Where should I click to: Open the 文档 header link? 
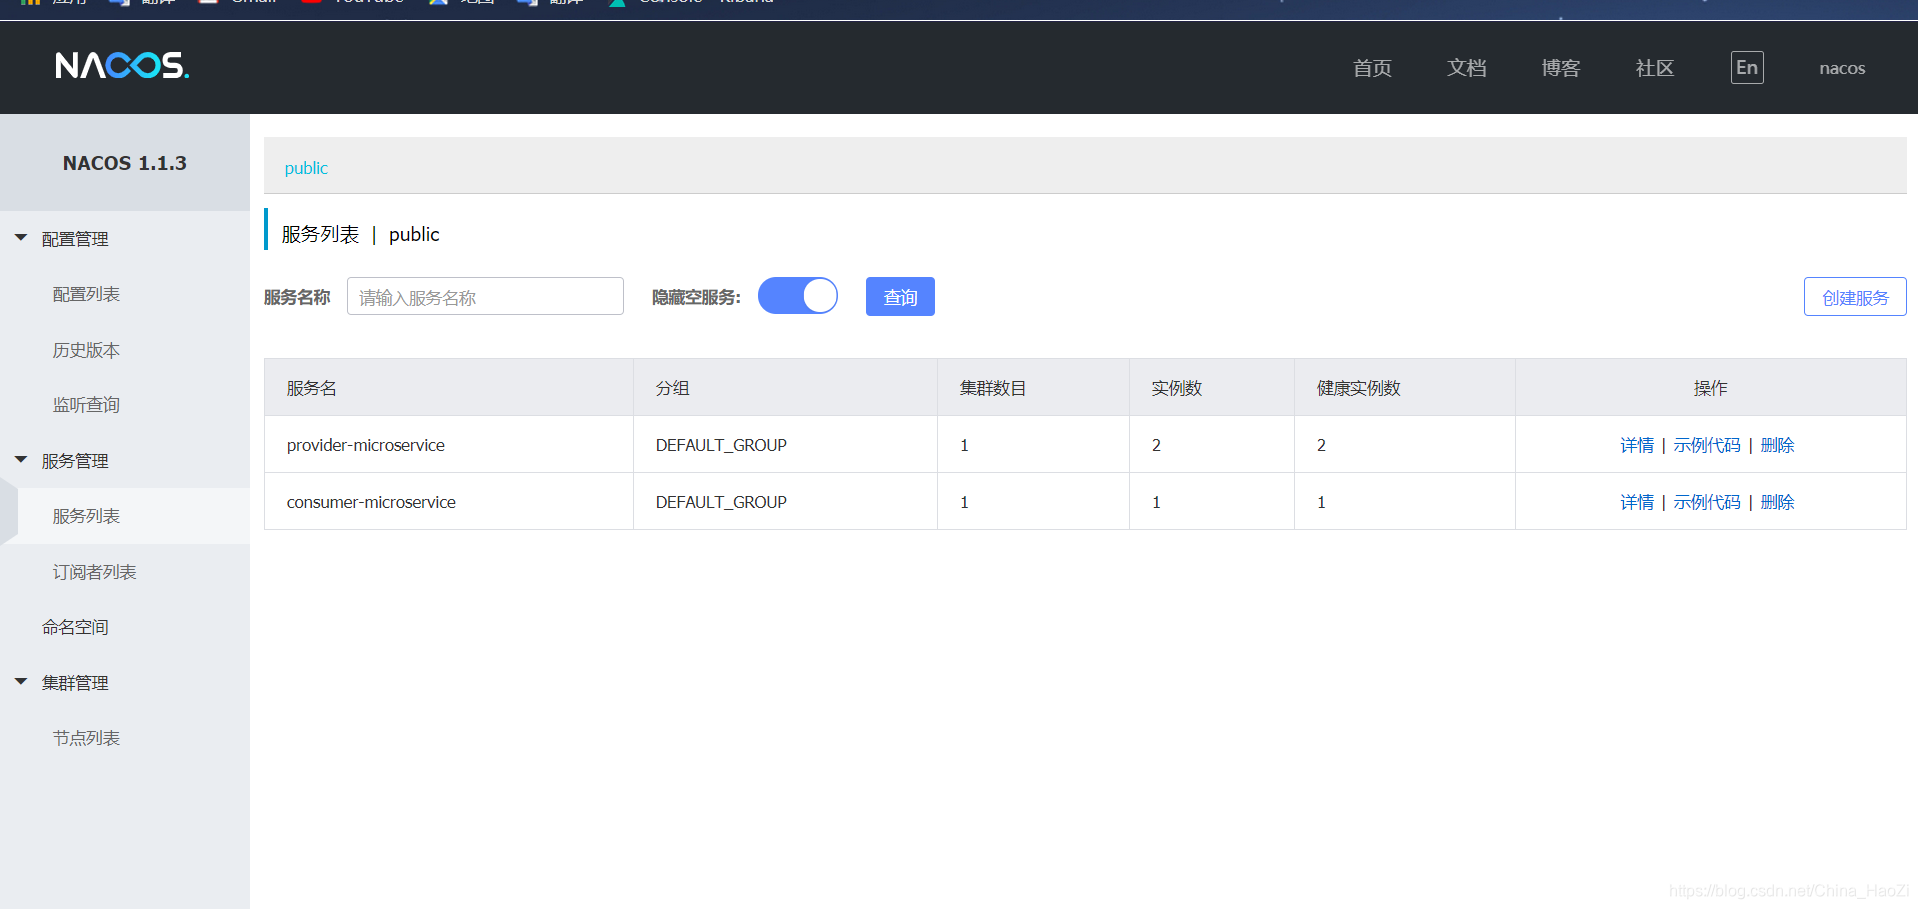pyautogui.click(x=1466, y=68)
